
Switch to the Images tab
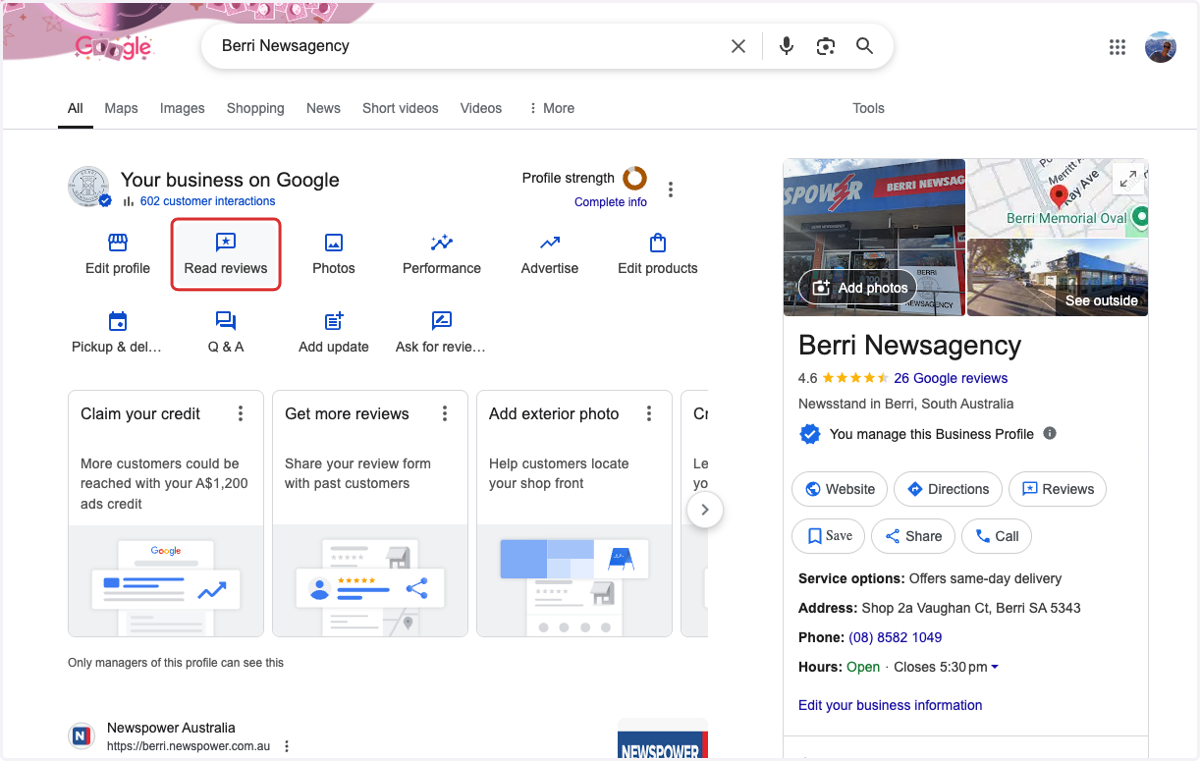coord(182,108)
